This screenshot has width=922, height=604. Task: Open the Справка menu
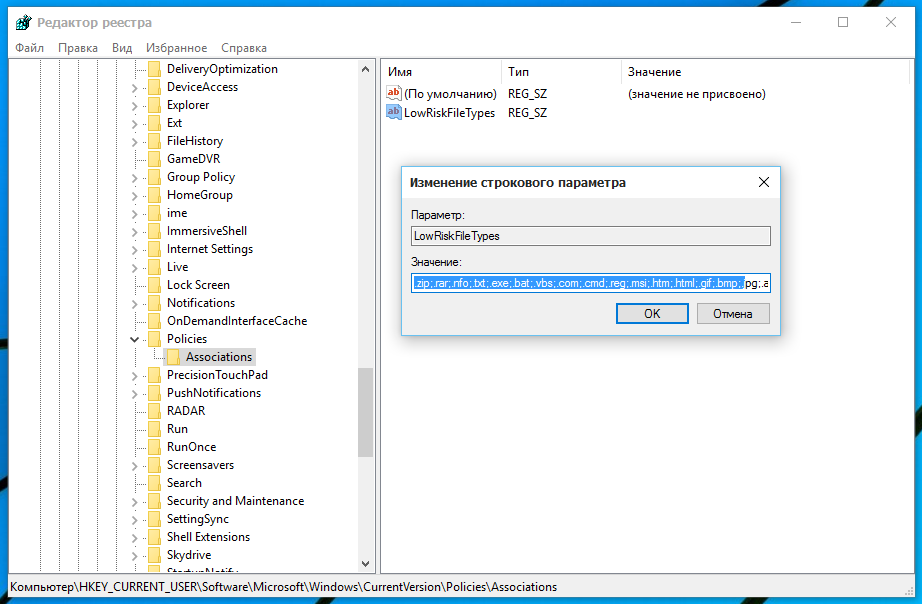click(243, 48)
